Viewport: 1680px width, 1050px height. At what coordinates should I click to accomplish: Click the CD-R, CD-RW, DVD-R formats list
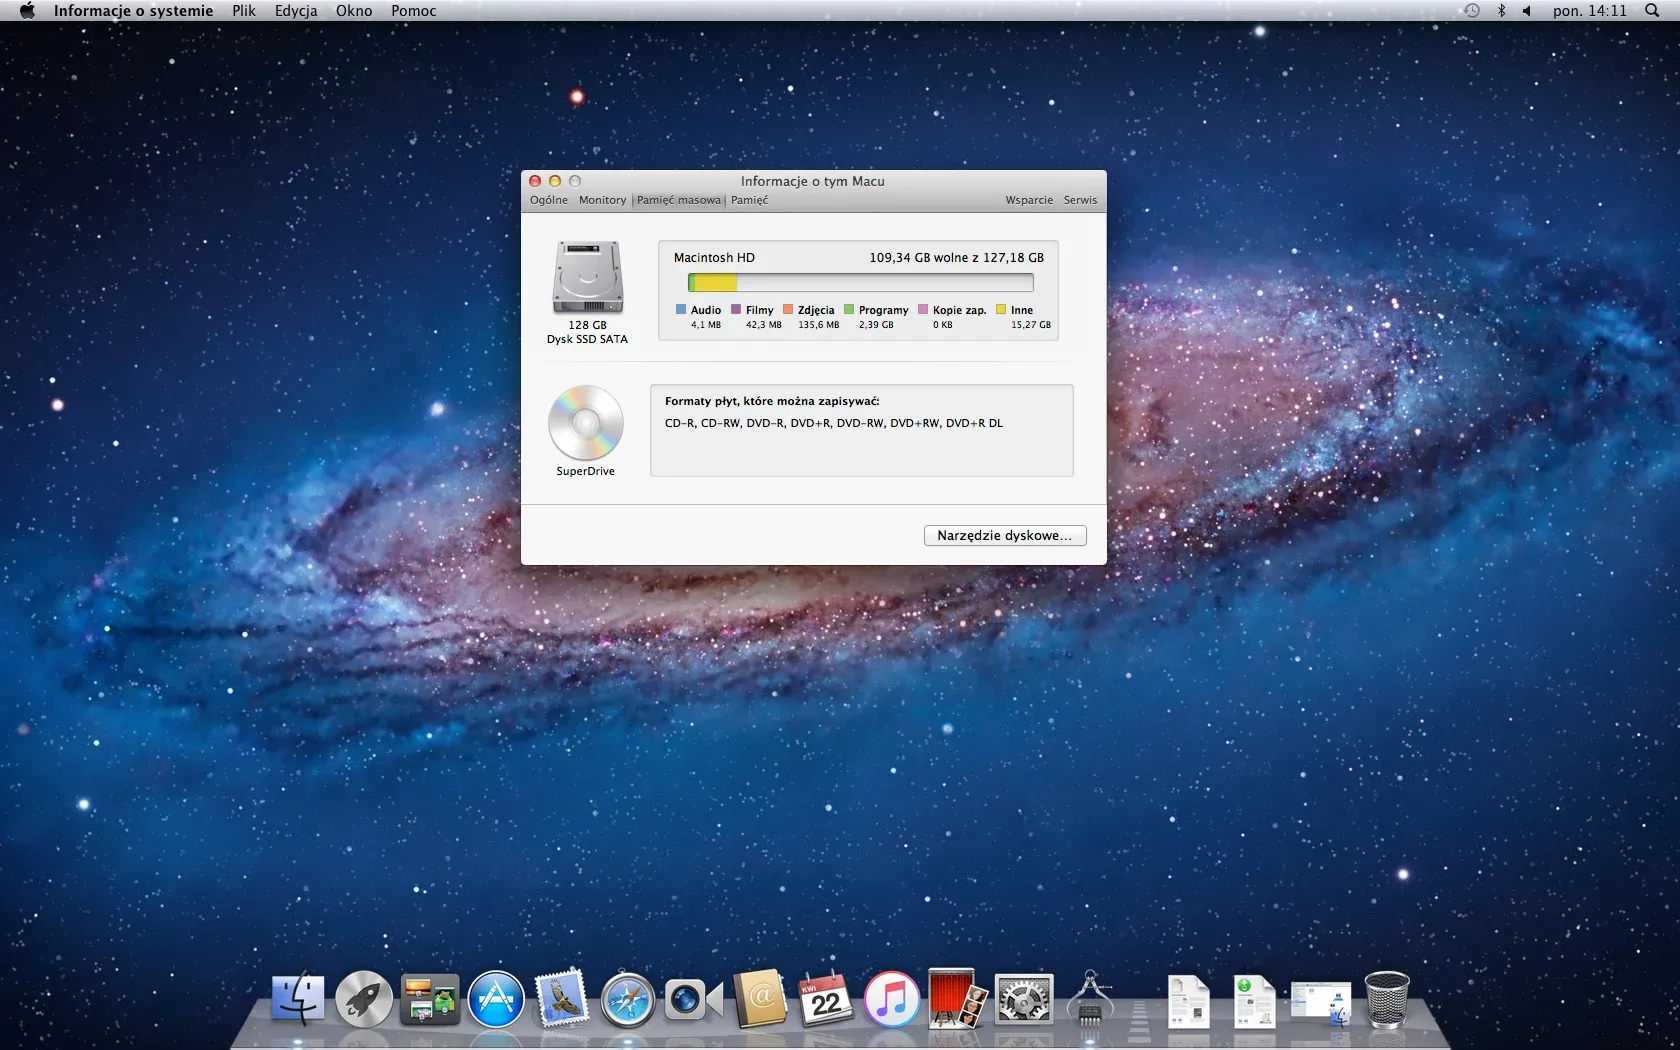pyautogui.click(x=834, y=423)
